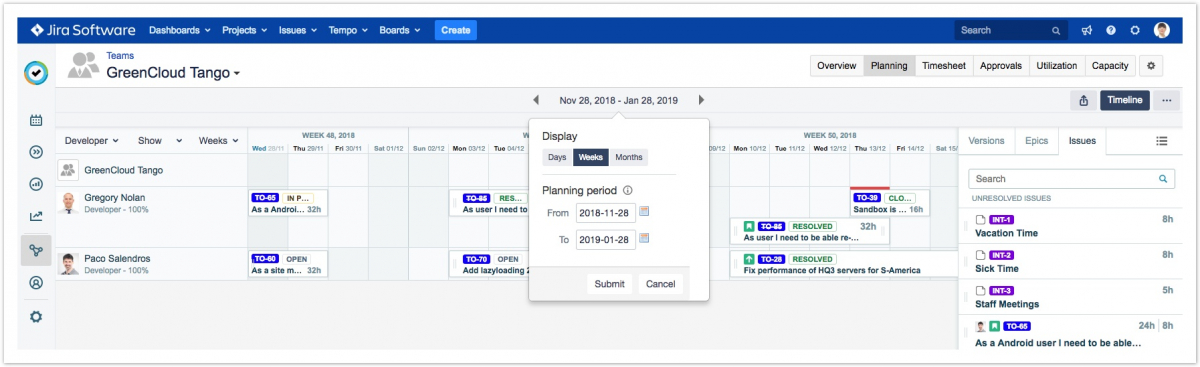Click the From date field 2018-11-28
Viewport: 1200px width, 367px height.
[606, 212]
